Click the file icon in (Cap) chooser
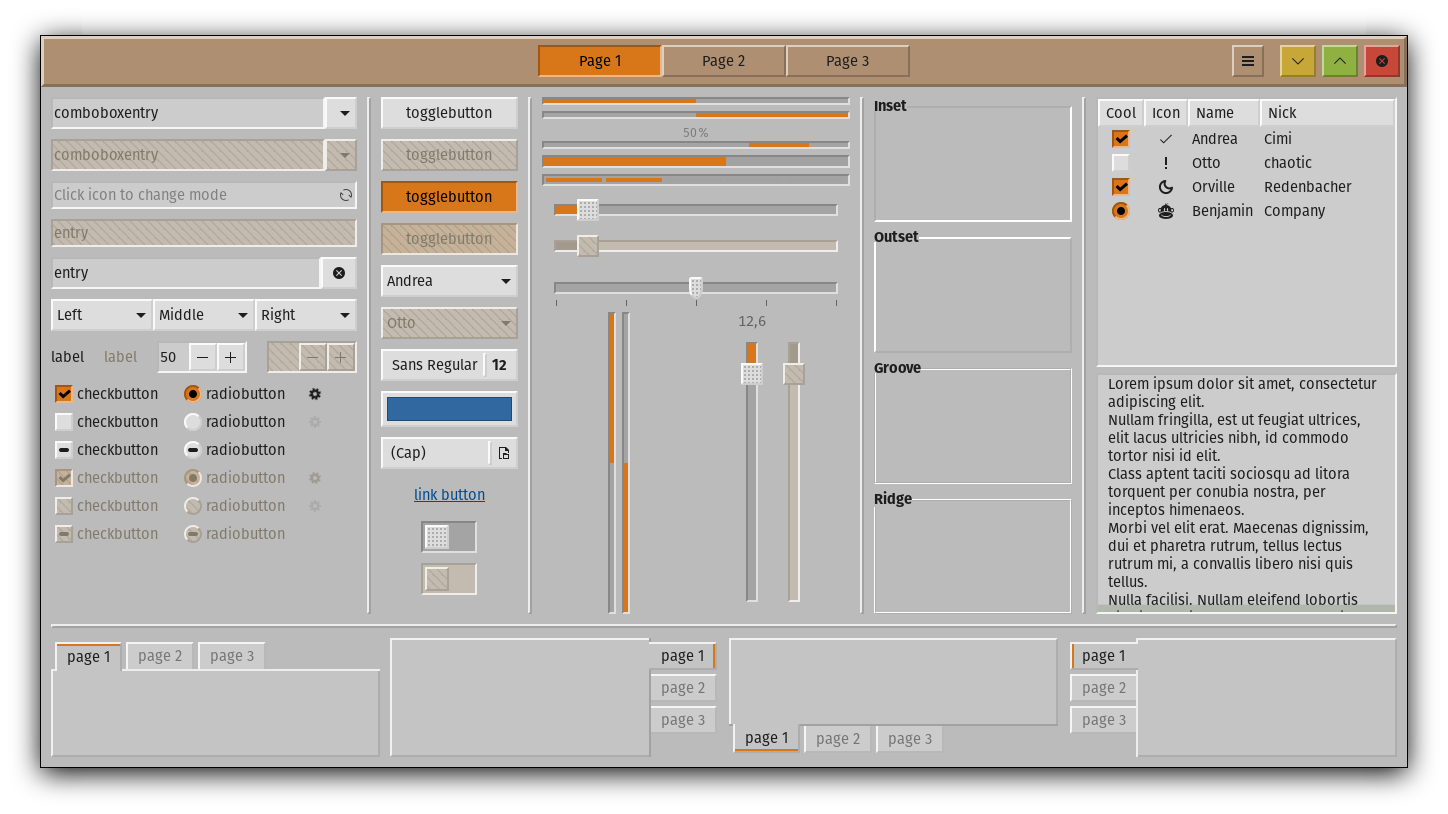 (x=504, y=453)
